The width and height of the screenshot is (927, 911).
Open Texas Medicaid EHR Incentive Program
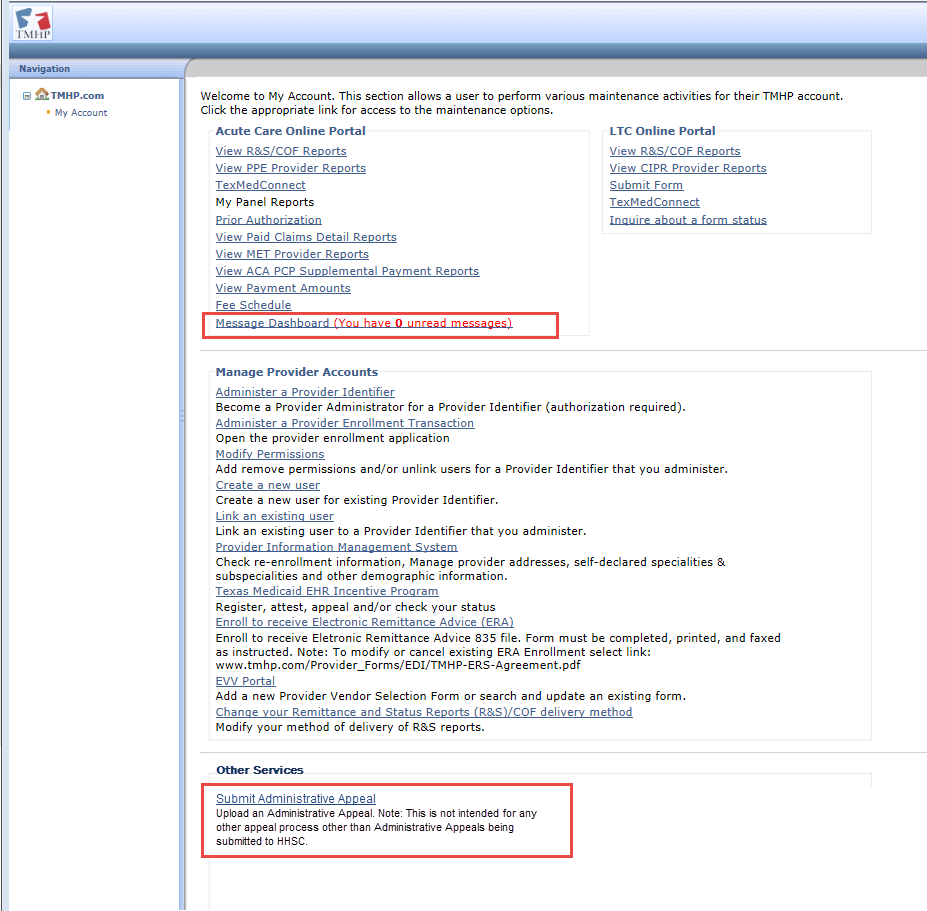(x=327, y=591)
